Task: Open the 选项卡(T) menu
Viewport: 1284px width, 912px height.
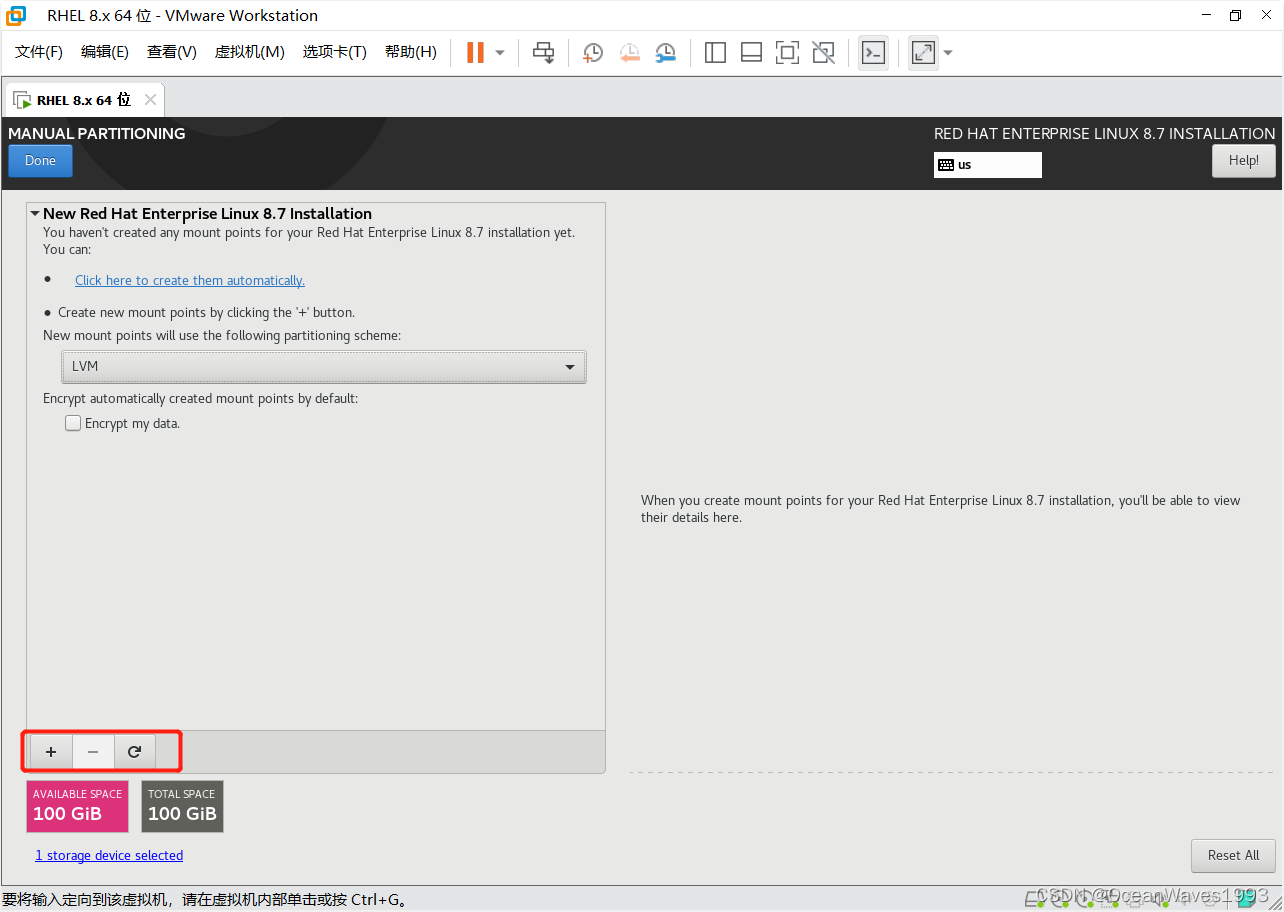Action: pyautogui.click(x=335, y=52)
